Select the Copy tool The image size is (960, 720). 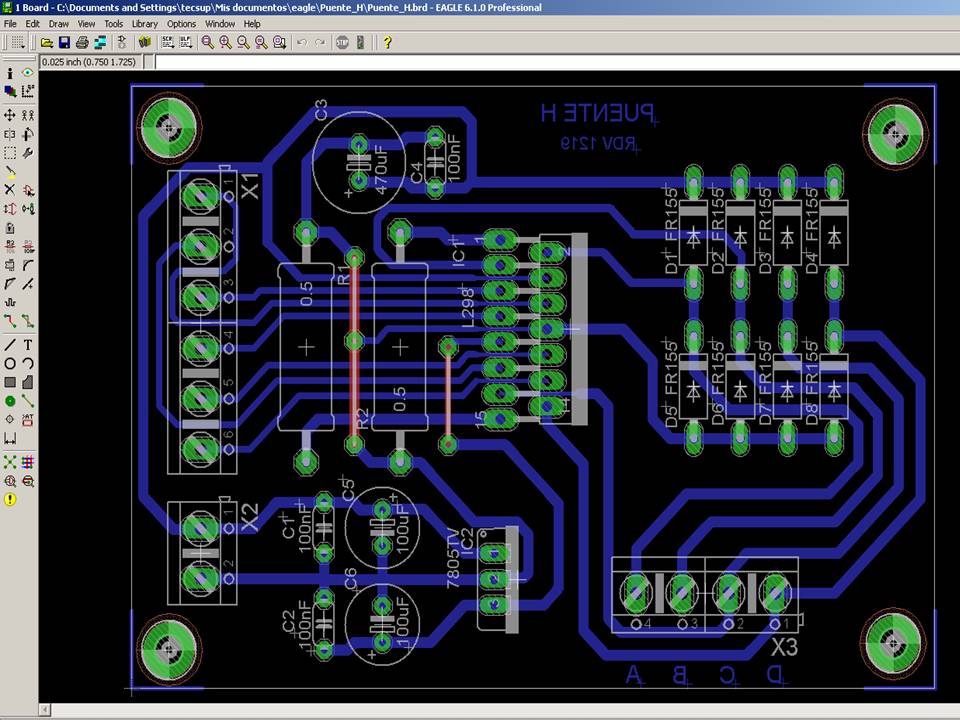click(28, 115)
